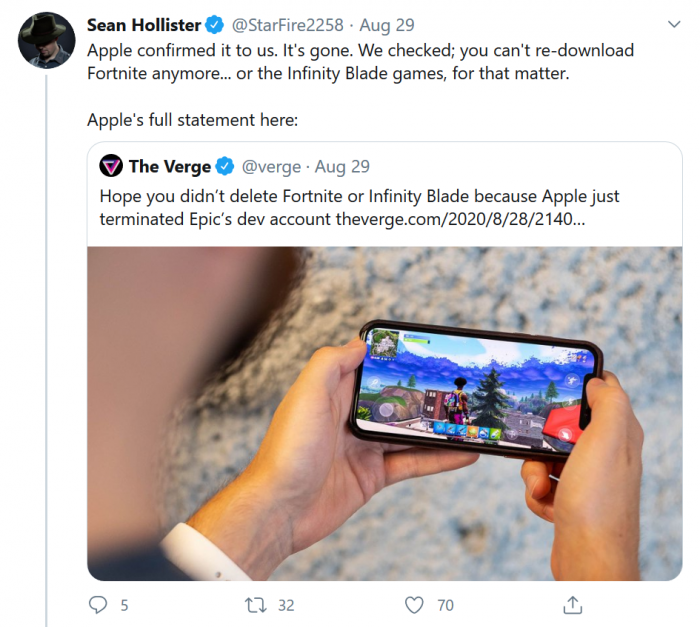This screenshot has width=700, height=627.
Task: Expand the tweet options chevron menu
Action: [x=669, y=22]
